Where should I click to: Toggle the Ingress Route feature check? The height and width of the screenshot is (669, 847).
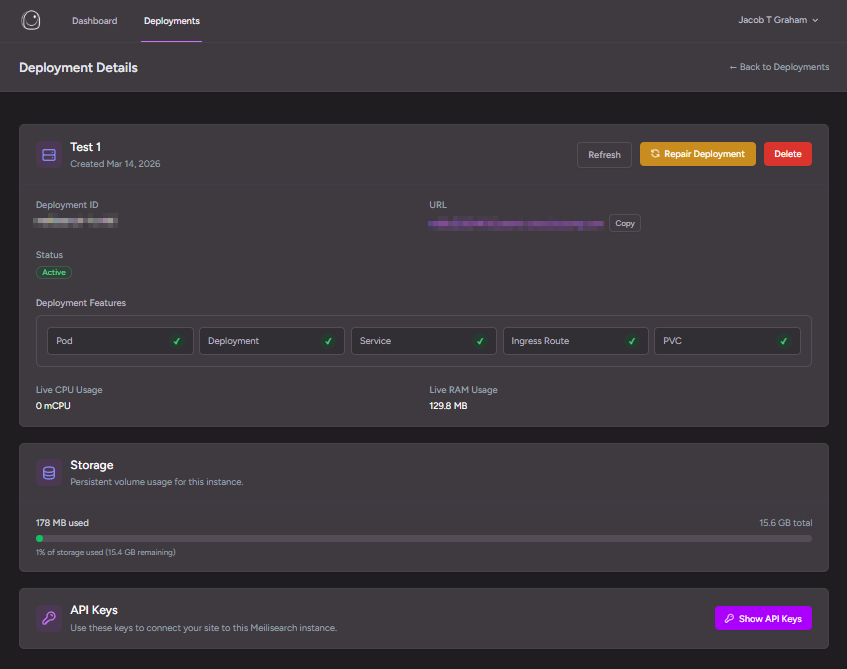631,340
